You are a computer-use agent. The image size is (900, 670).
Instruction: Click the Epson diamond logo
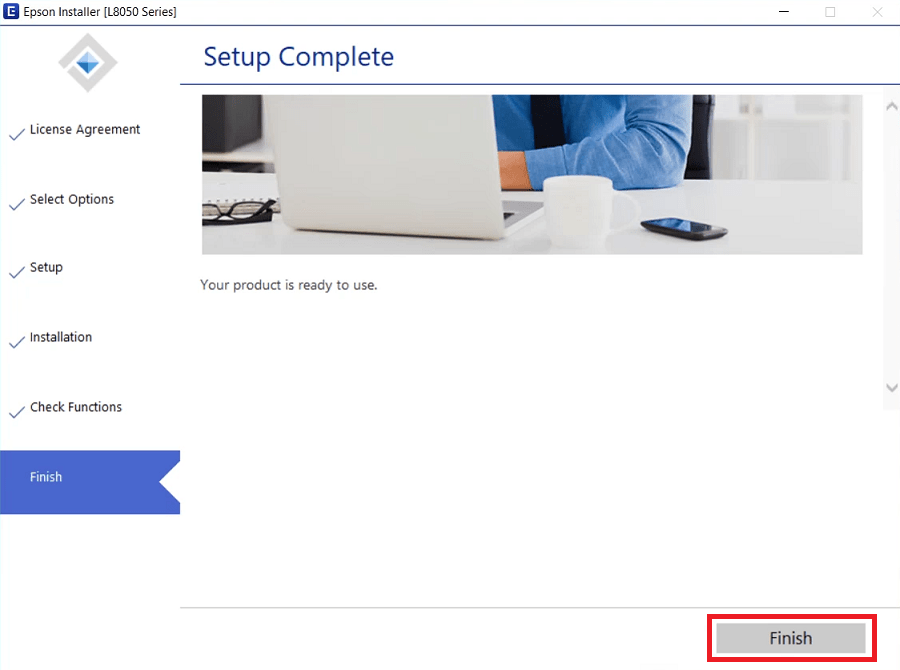[88, 63]
